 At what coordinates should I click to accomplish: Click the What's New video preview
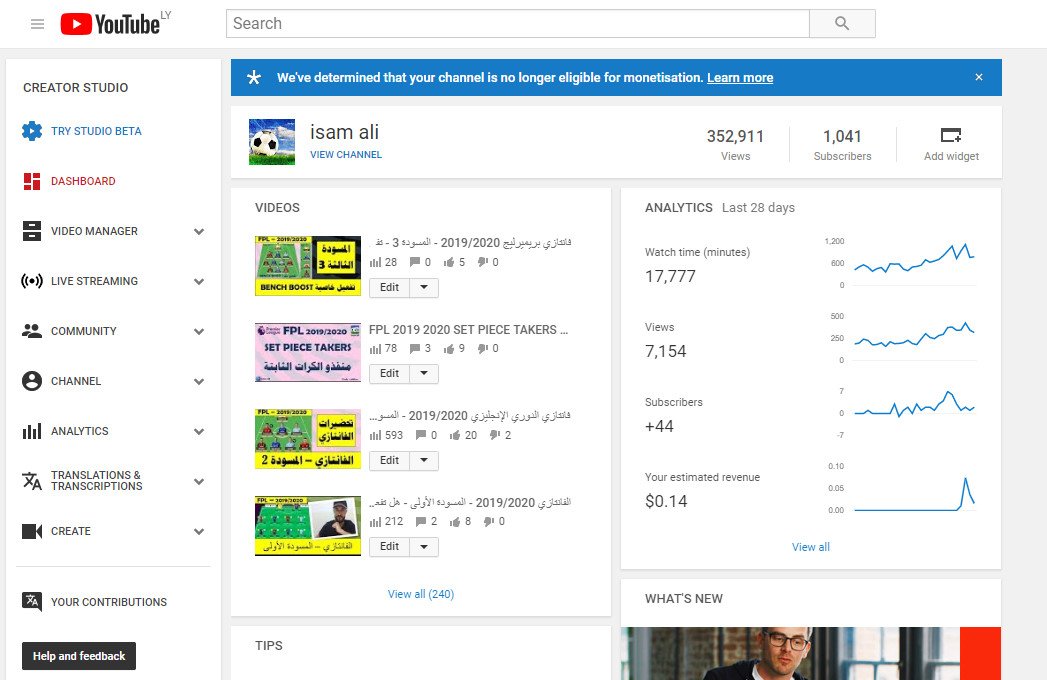[811, 653]
